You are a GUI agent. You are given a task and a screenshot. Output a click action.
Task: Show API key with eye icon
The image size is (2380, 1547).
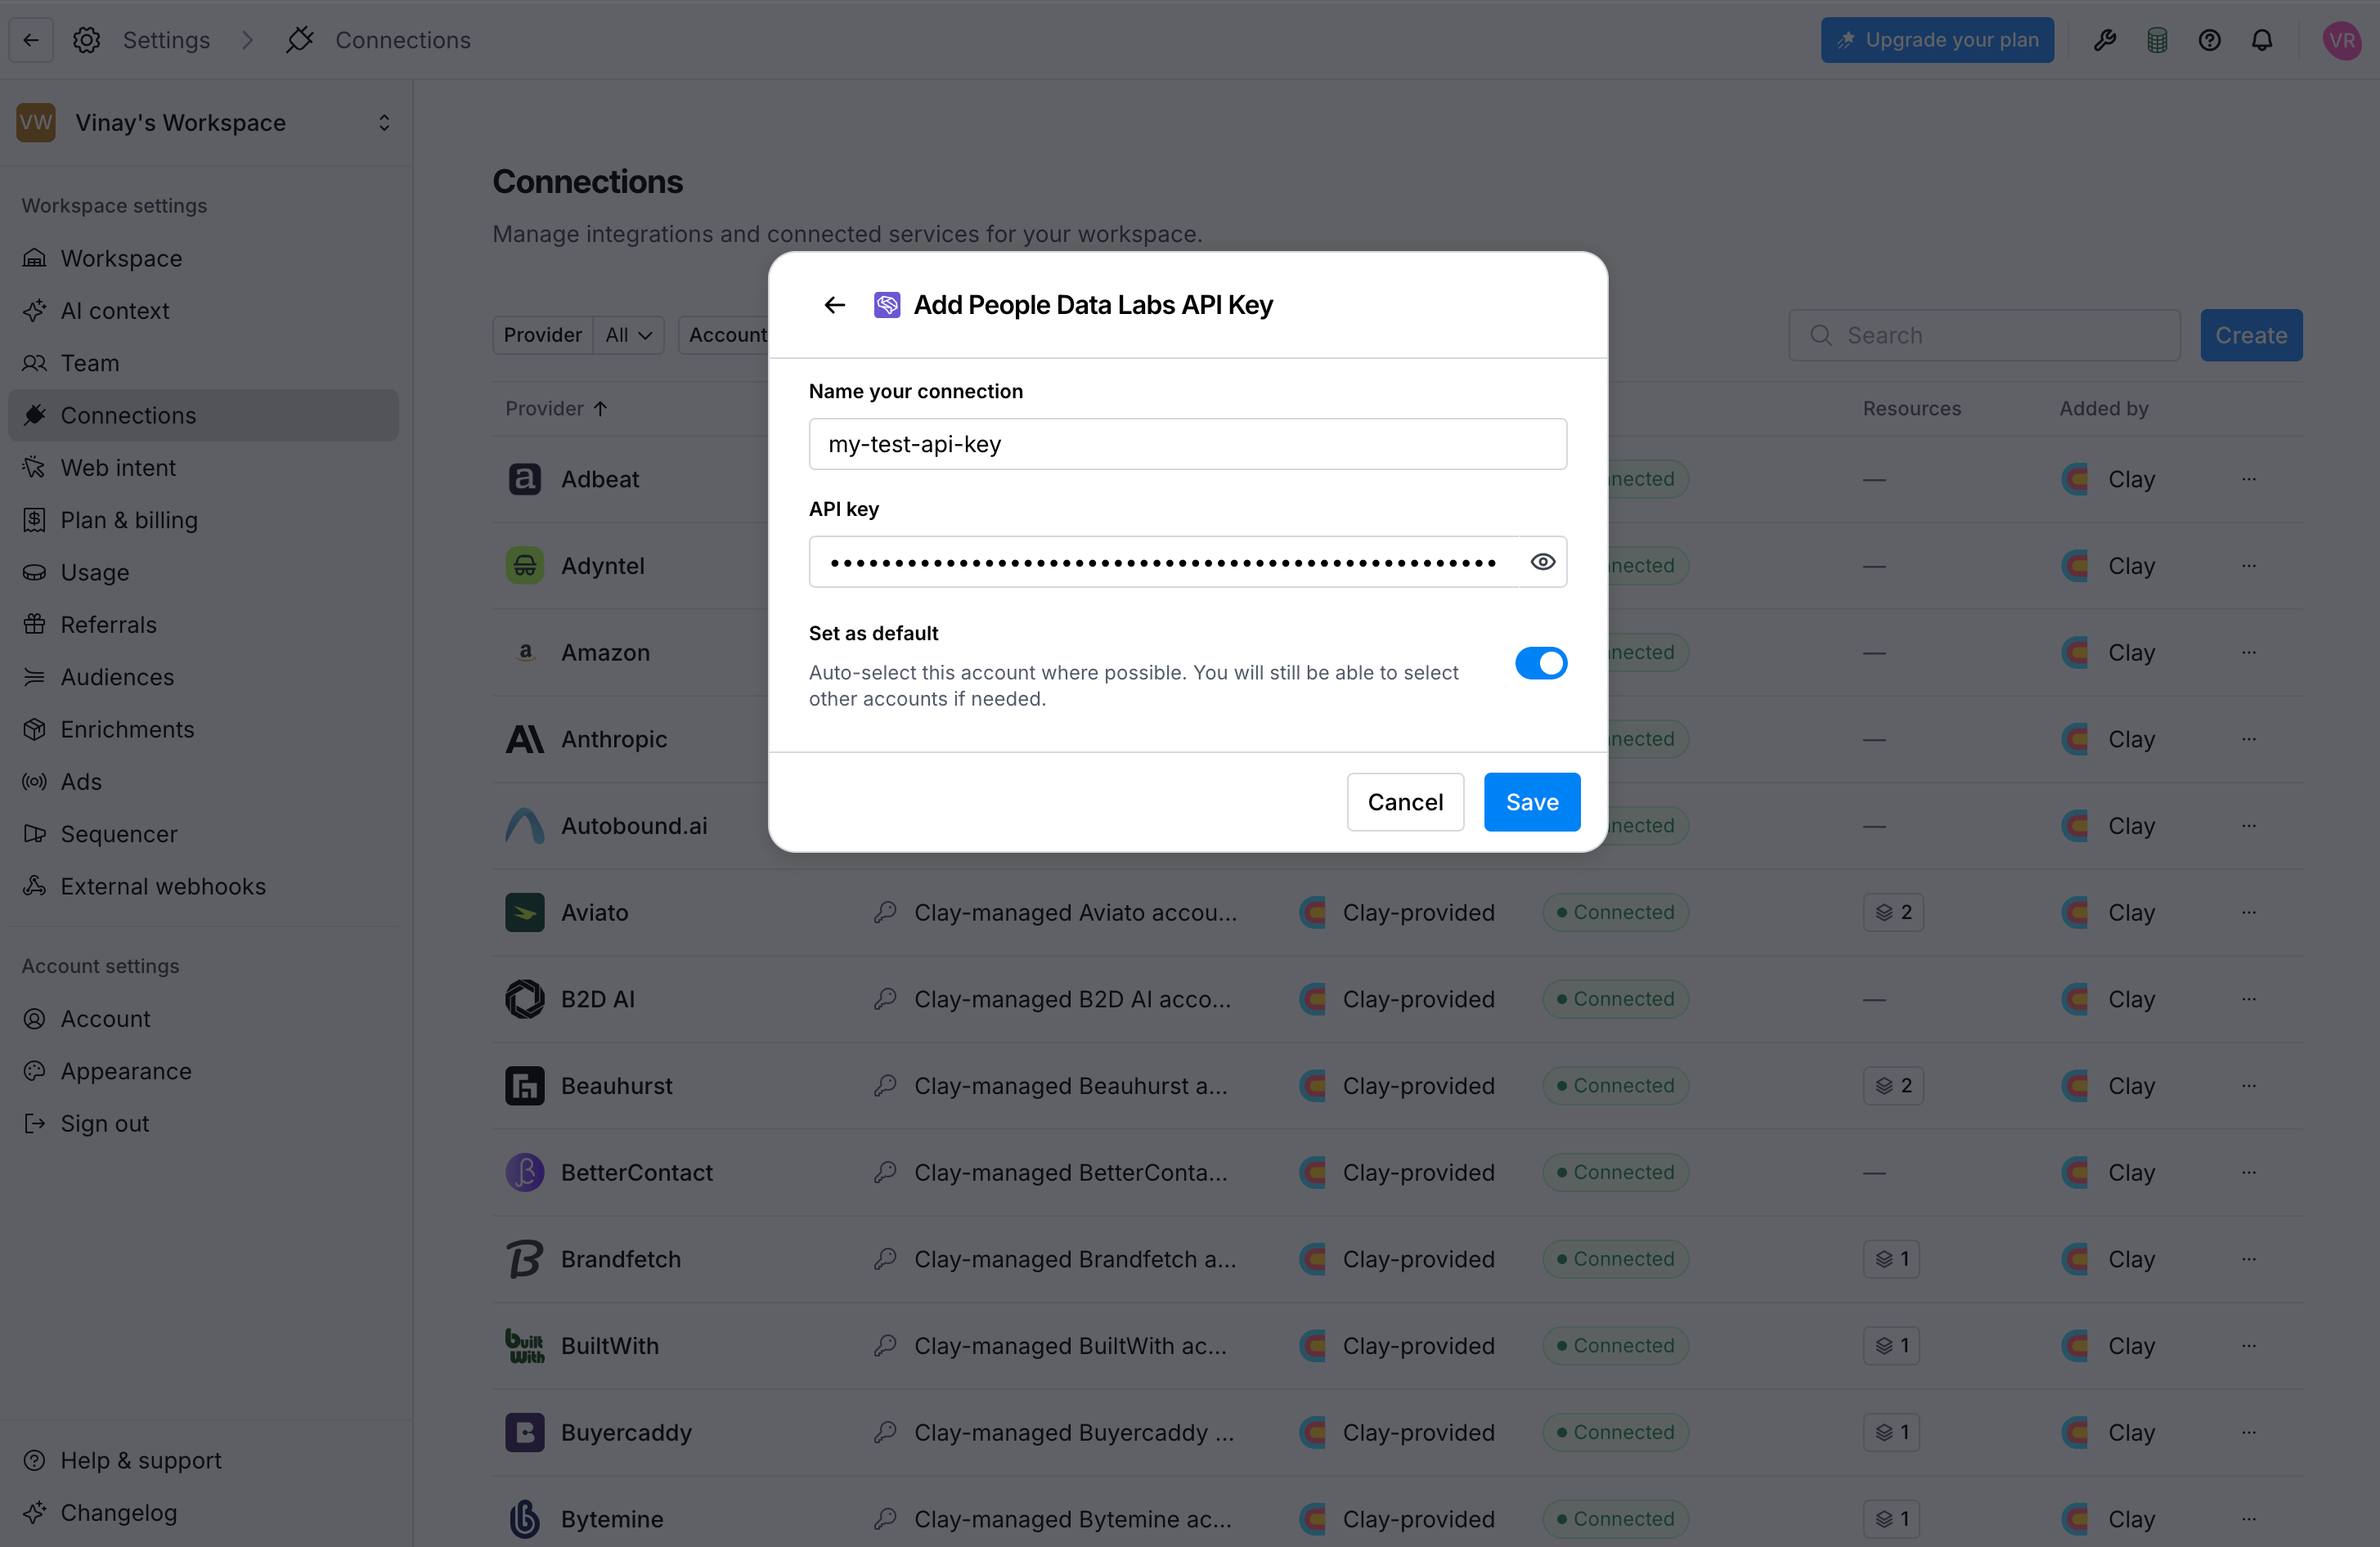coord(1542,562)
